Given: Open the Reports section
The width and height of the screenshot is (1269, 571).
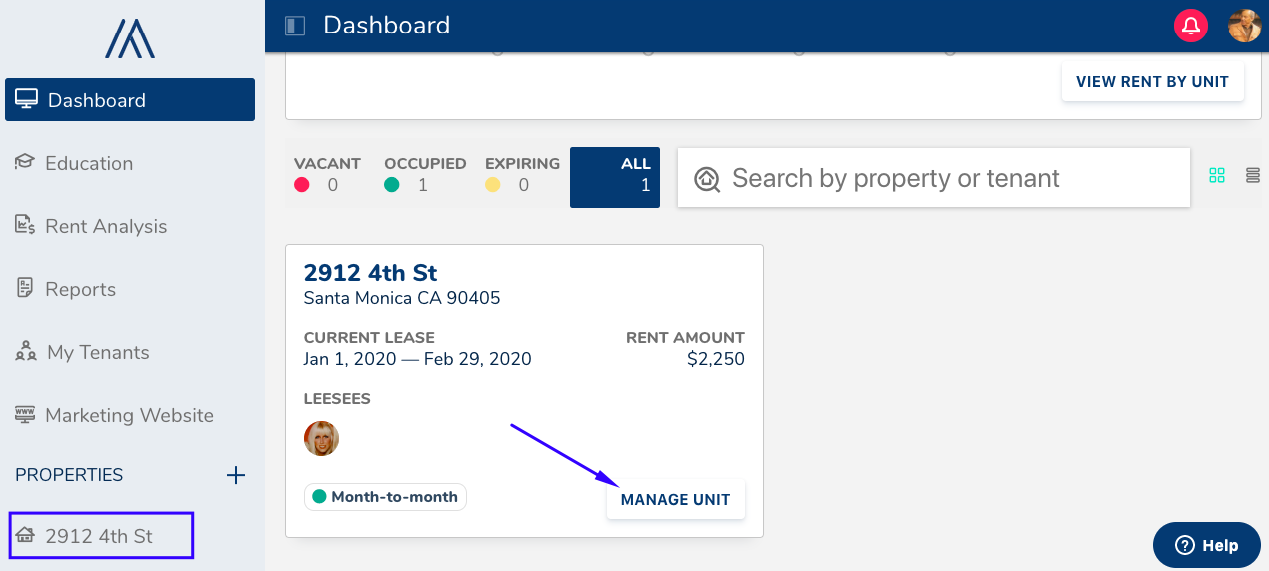Looking at the screenshot, I should (x=80, y=289).
